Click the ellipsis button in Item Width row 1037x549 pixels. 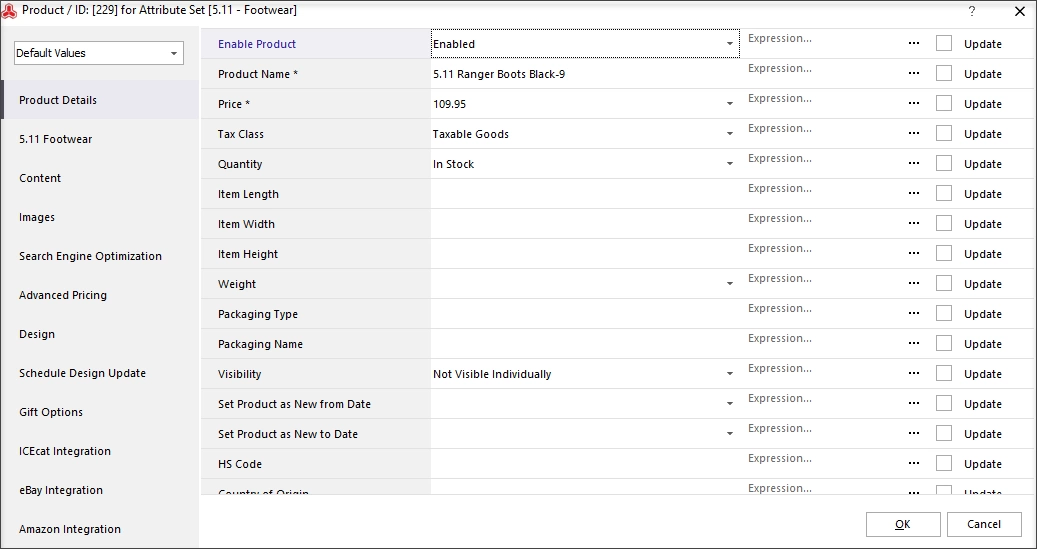913,224
